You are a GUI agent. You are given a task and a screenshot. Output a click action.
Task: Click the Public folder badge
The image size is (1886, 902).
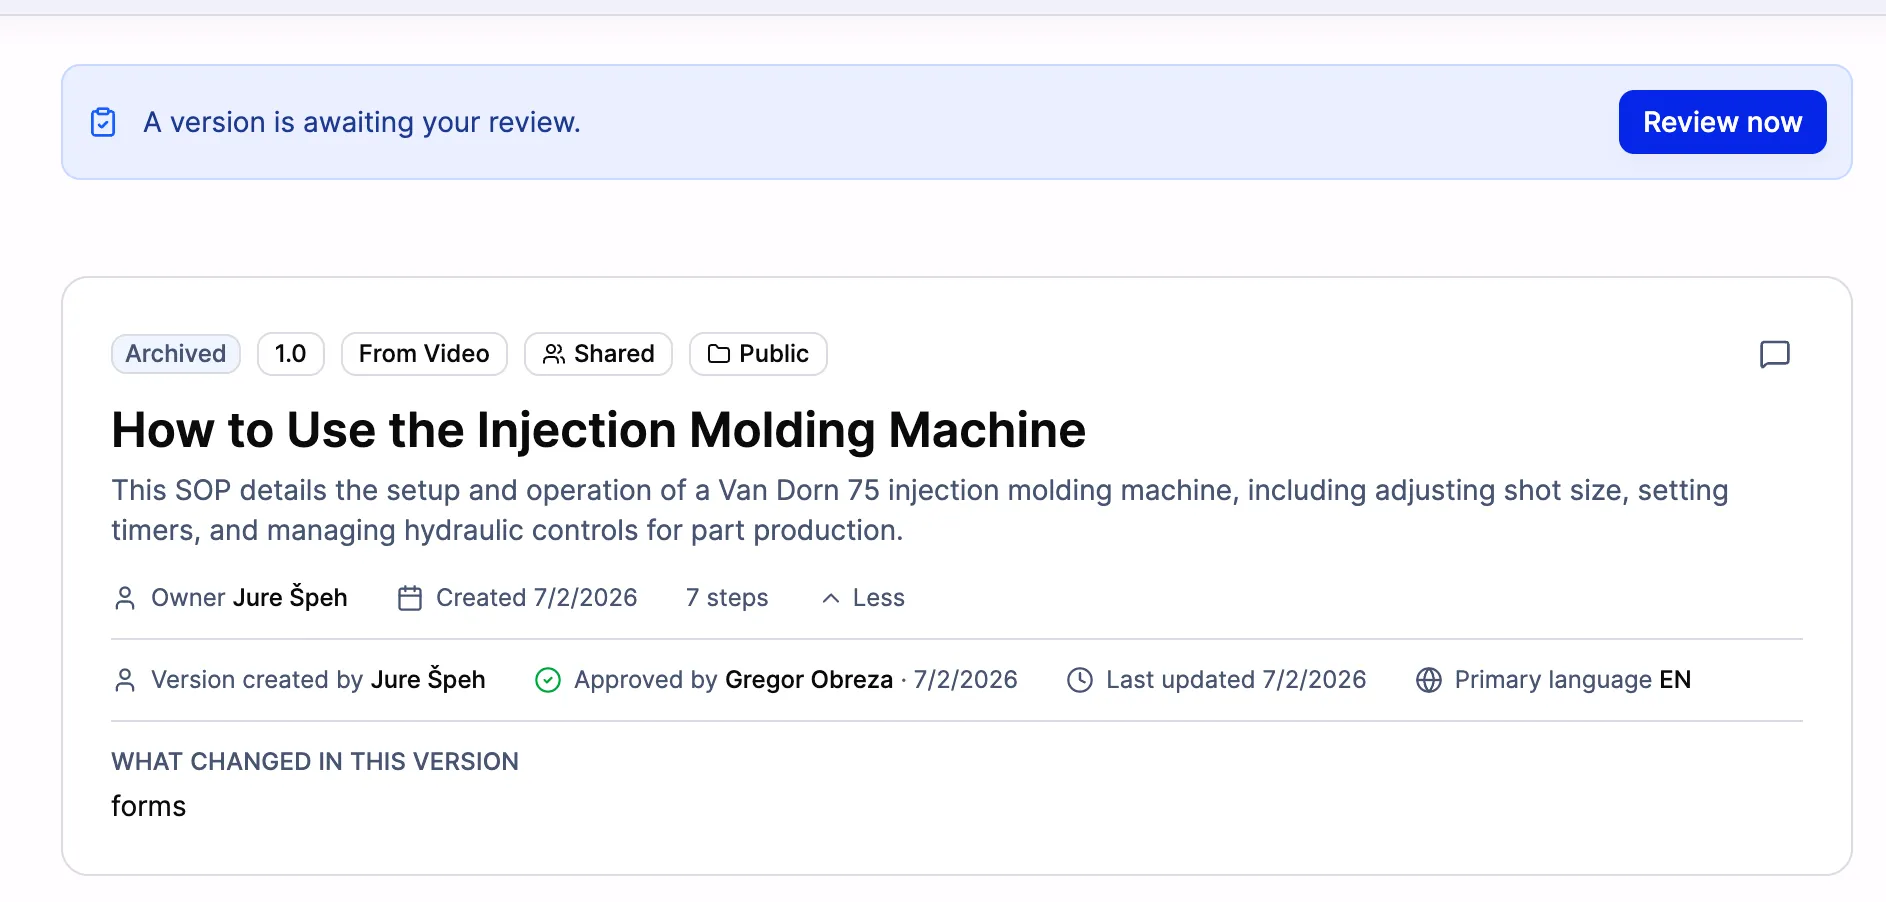tap(758, 354)
